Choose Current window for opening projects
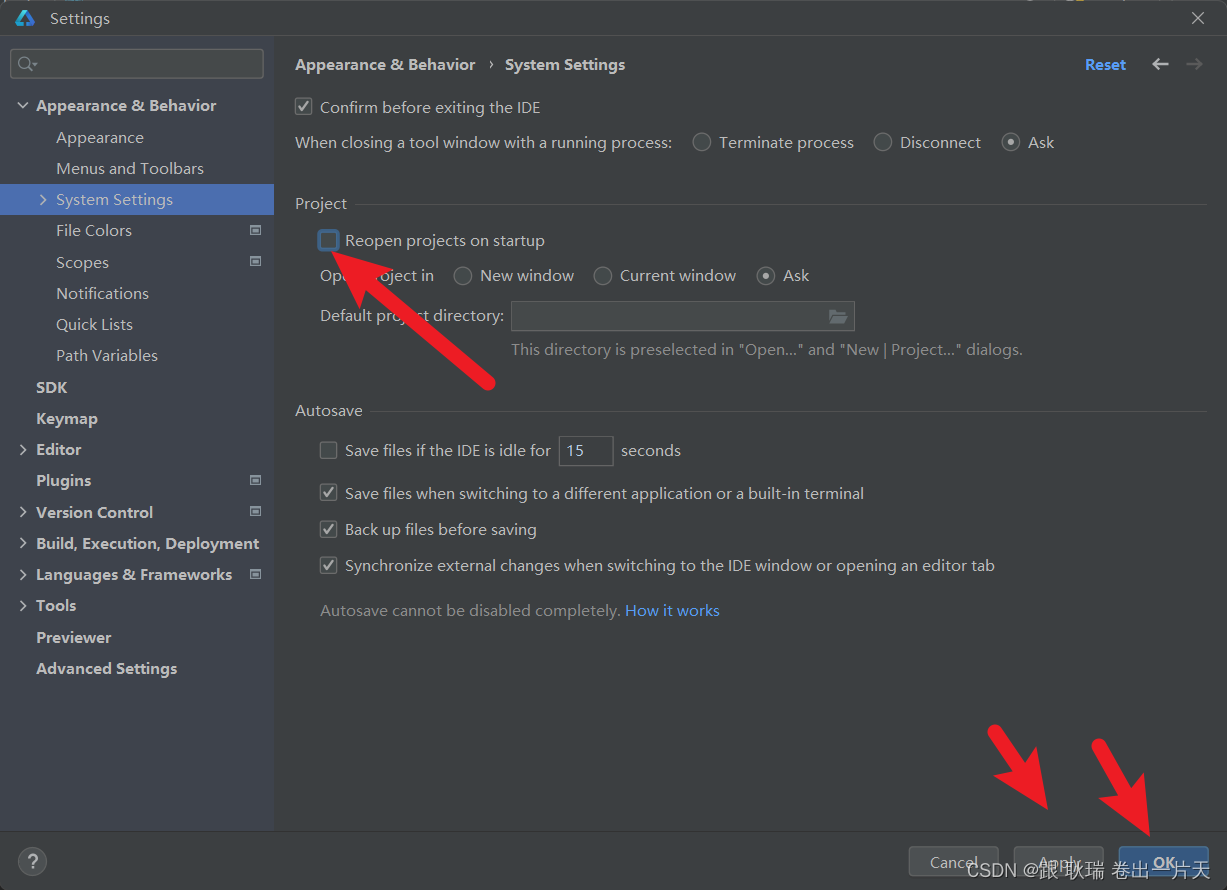The height and width of the screenshot is (890, 1227). (x=603, y=275)
